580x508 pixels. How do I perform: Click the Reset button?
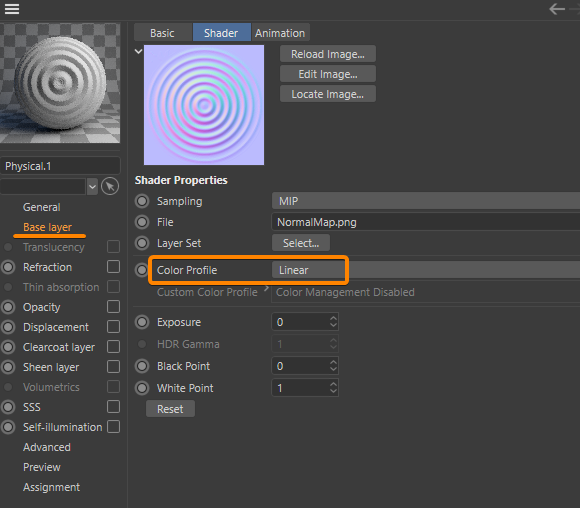point(170,409)
